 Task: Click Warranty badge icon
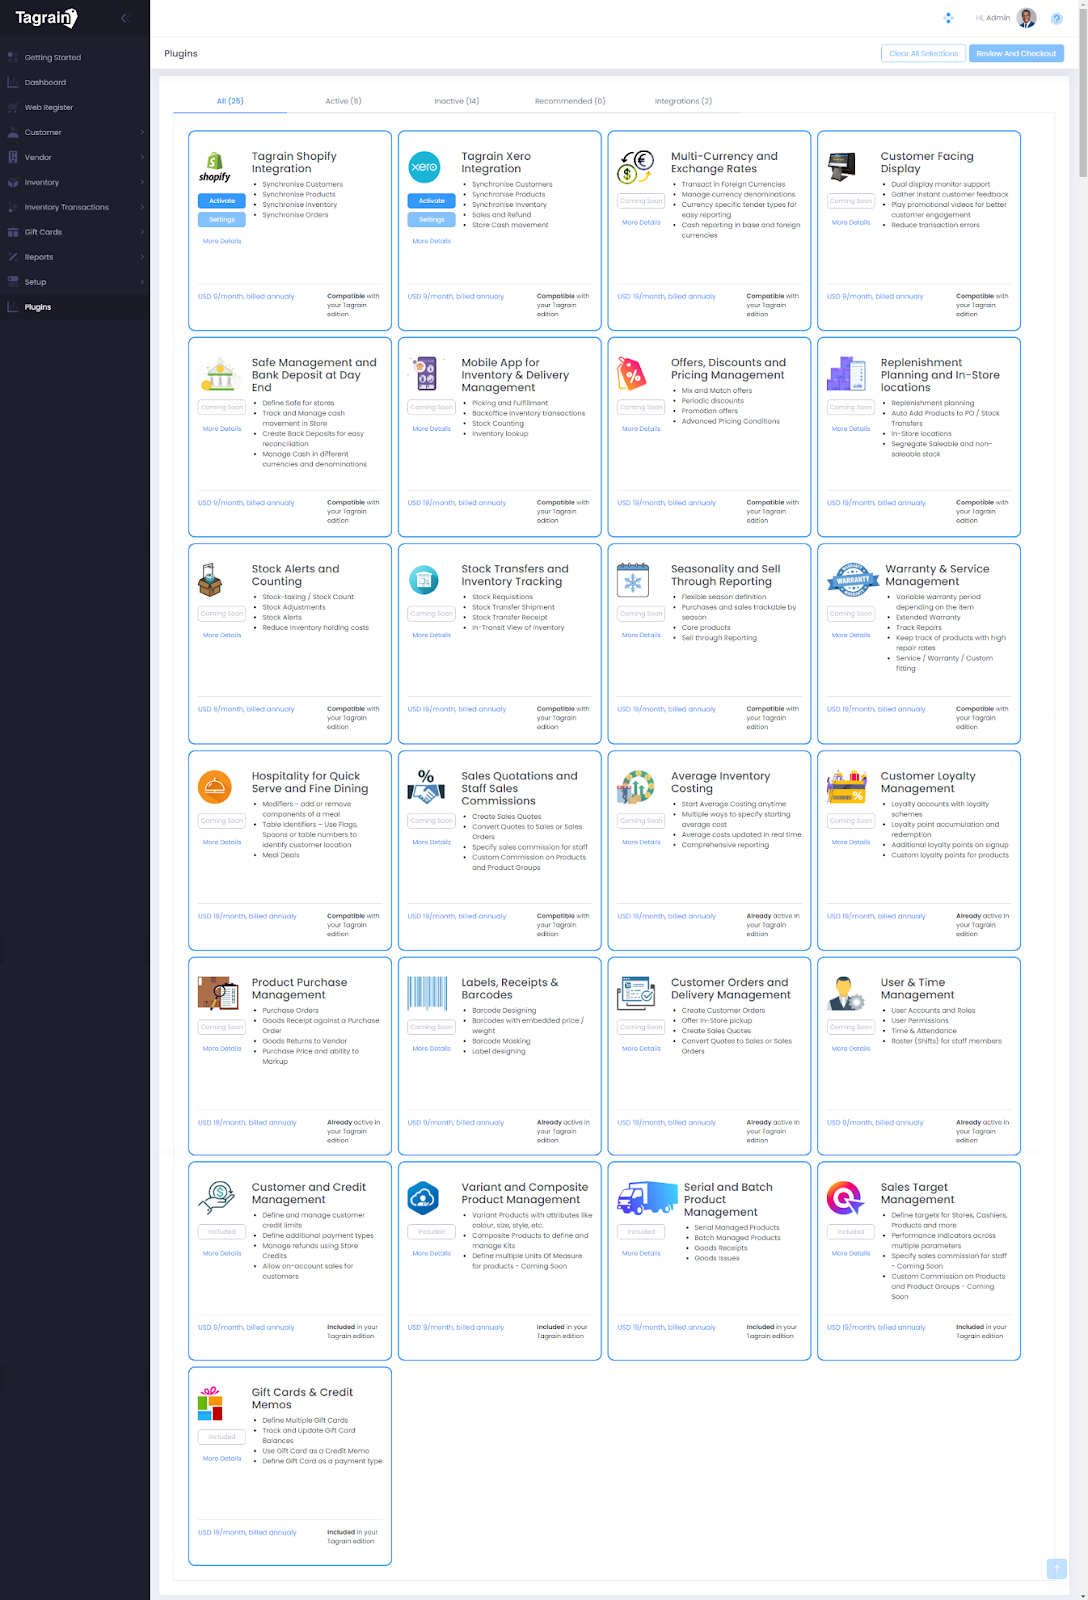click(853, 580)
